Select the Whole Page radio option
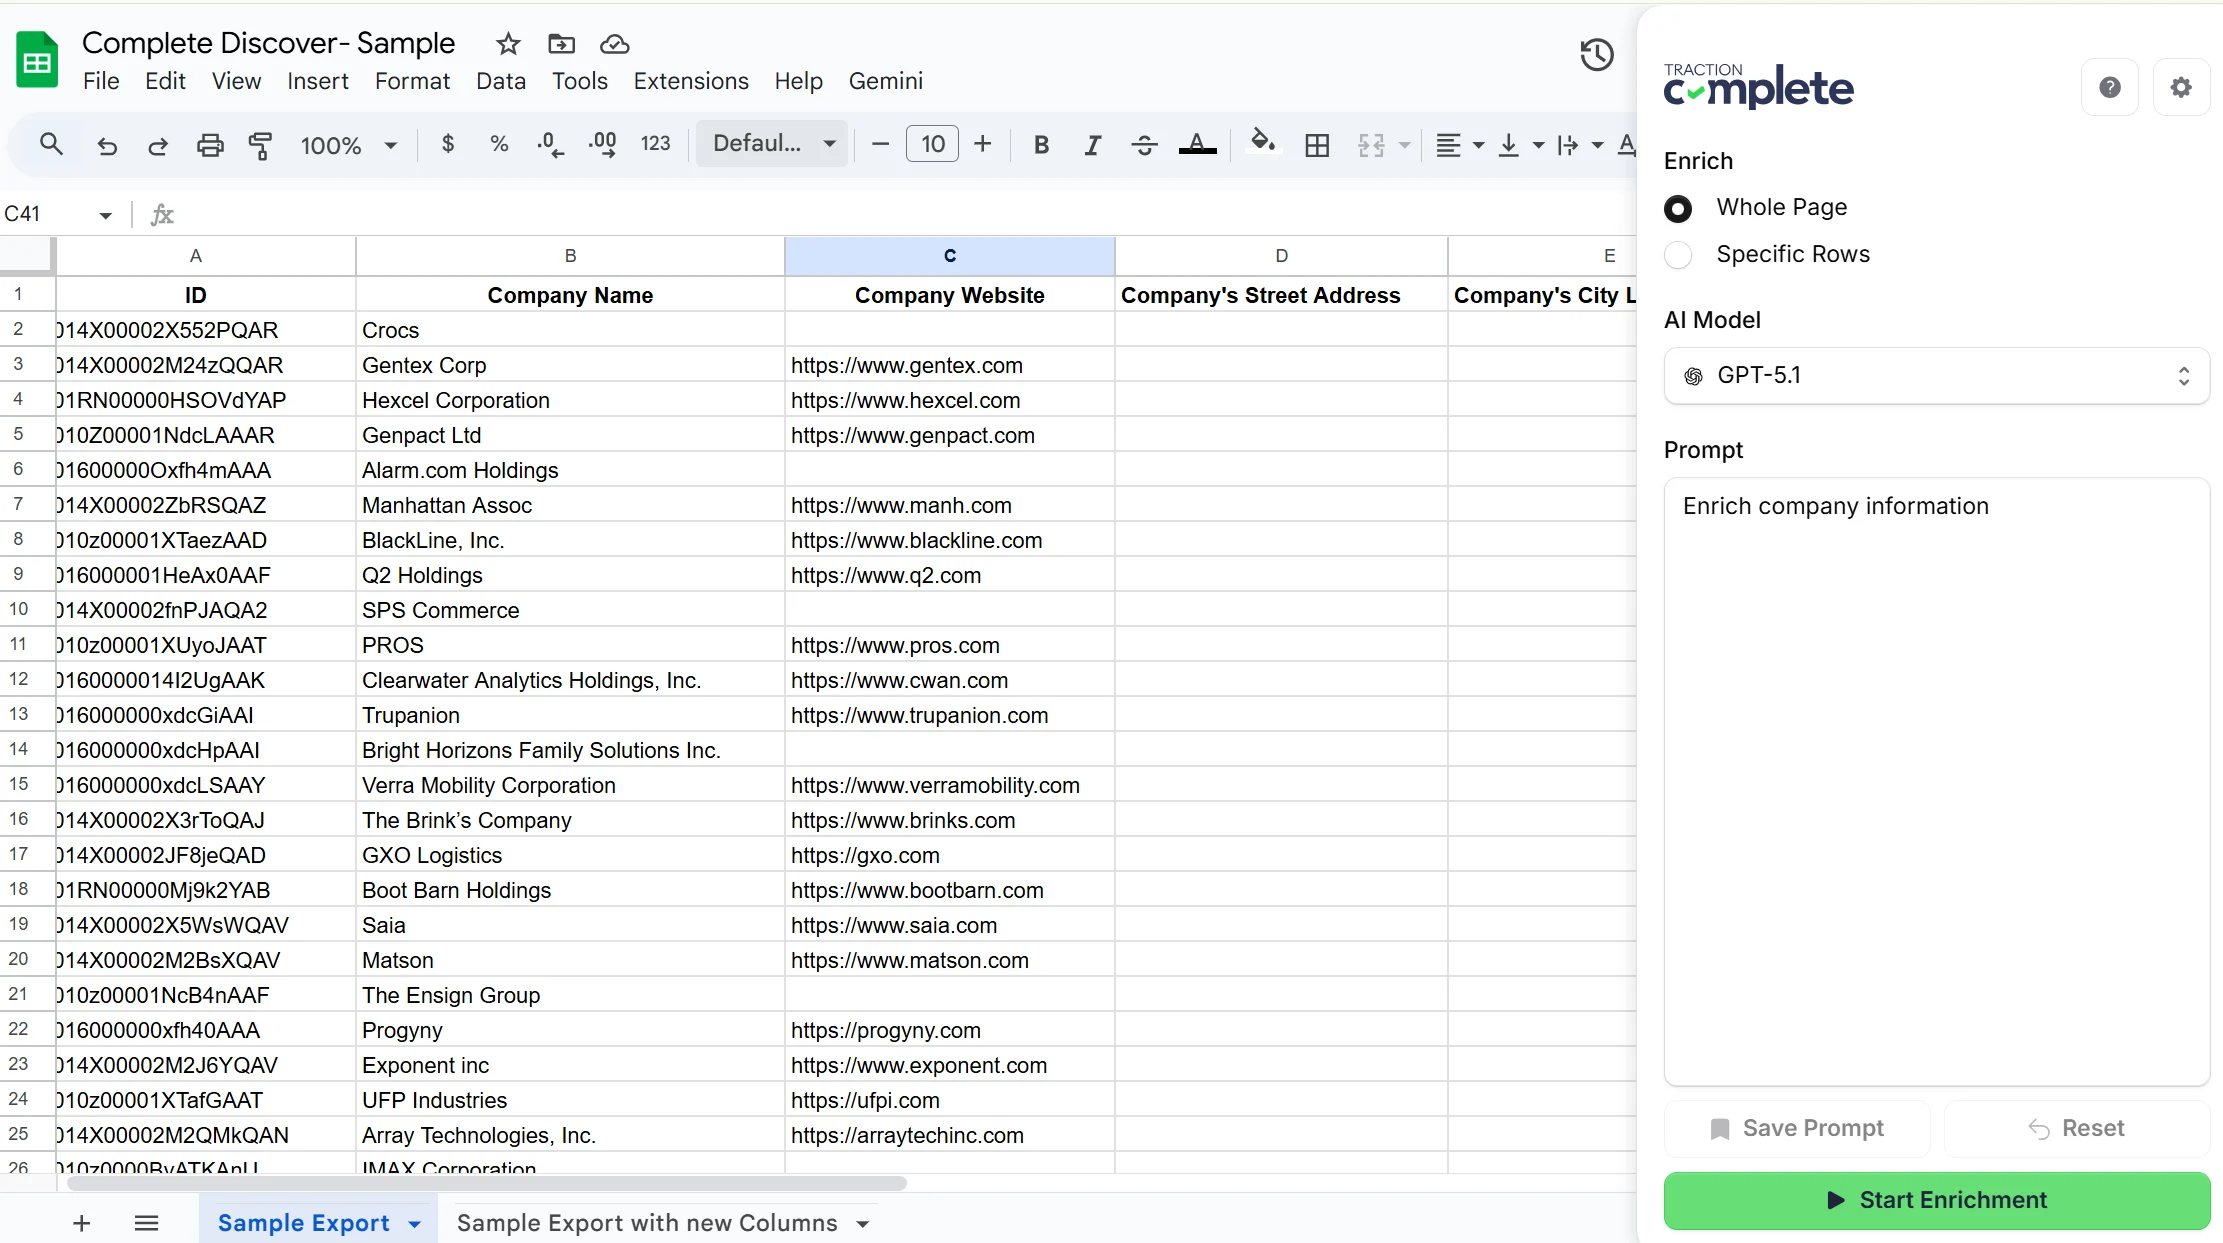 click(x=1678, y=208)
